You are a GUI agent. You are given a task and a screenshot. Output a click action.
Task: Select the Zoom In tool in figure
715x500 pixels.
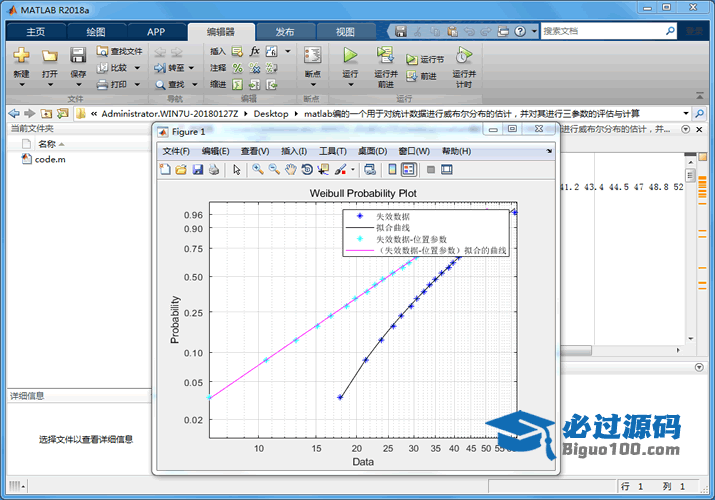[258, 170]
